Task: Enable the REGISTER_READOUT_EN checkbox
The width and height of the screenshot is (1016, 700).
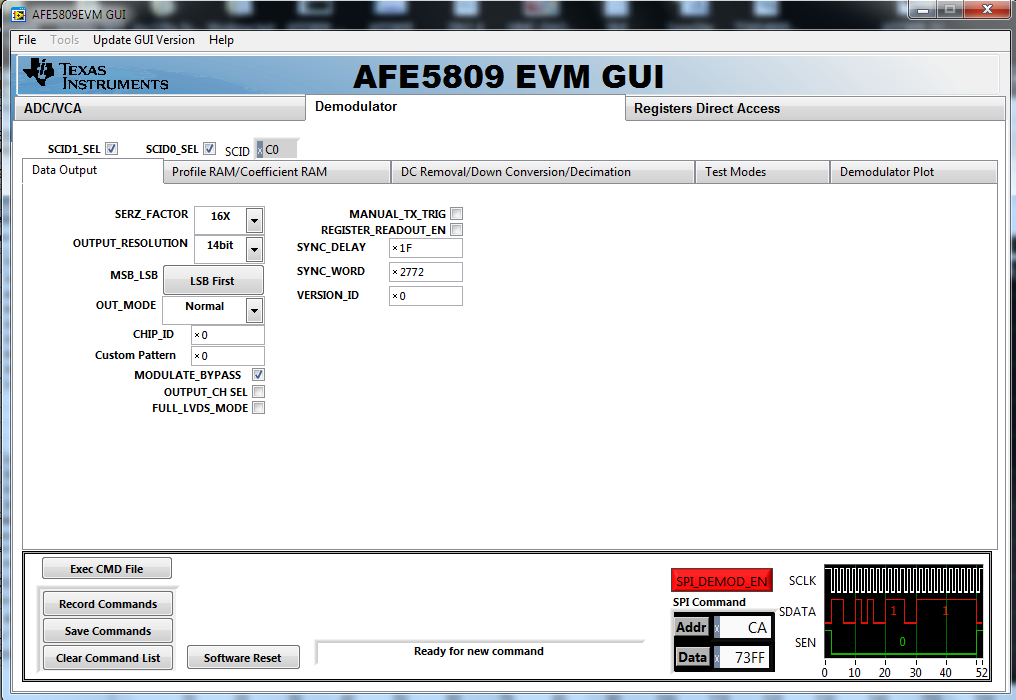Action: (x=457, y=229)
